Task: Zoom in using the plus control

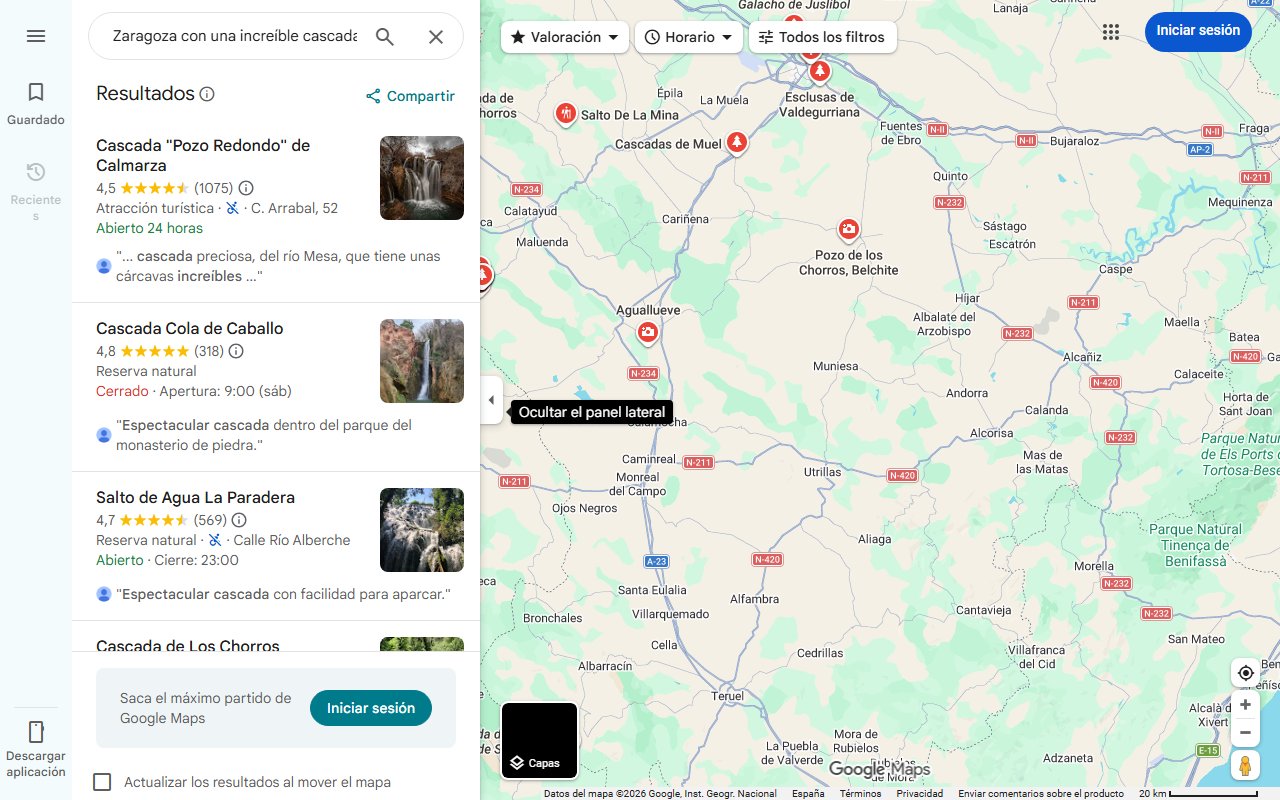Action: point(1245,704)
